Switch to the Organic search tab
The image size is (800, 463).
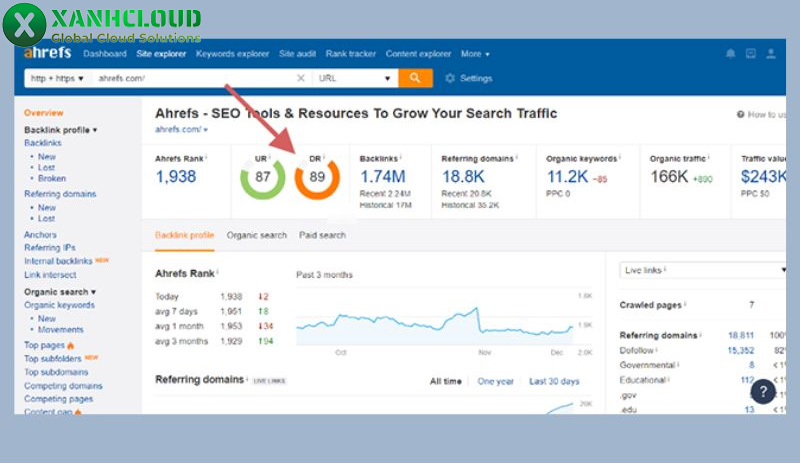(x=256, y=236)
